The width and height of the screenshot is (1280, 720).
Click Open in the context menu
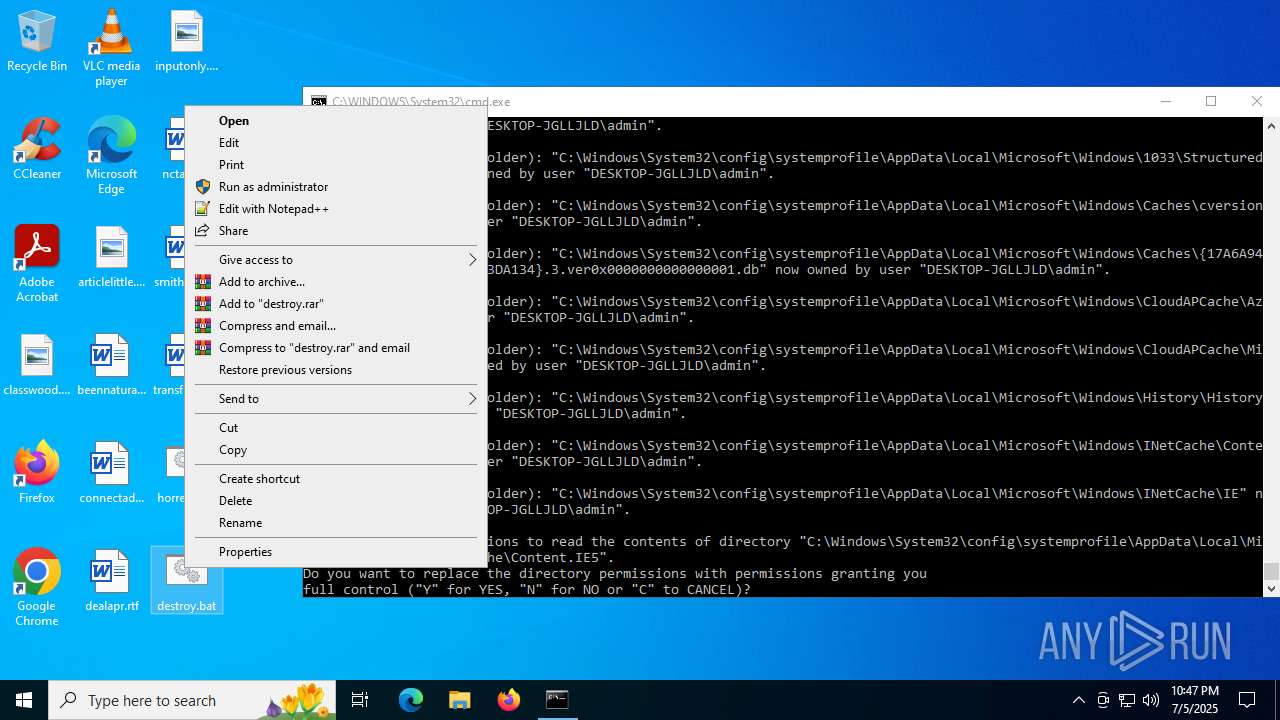pos(336,121)
